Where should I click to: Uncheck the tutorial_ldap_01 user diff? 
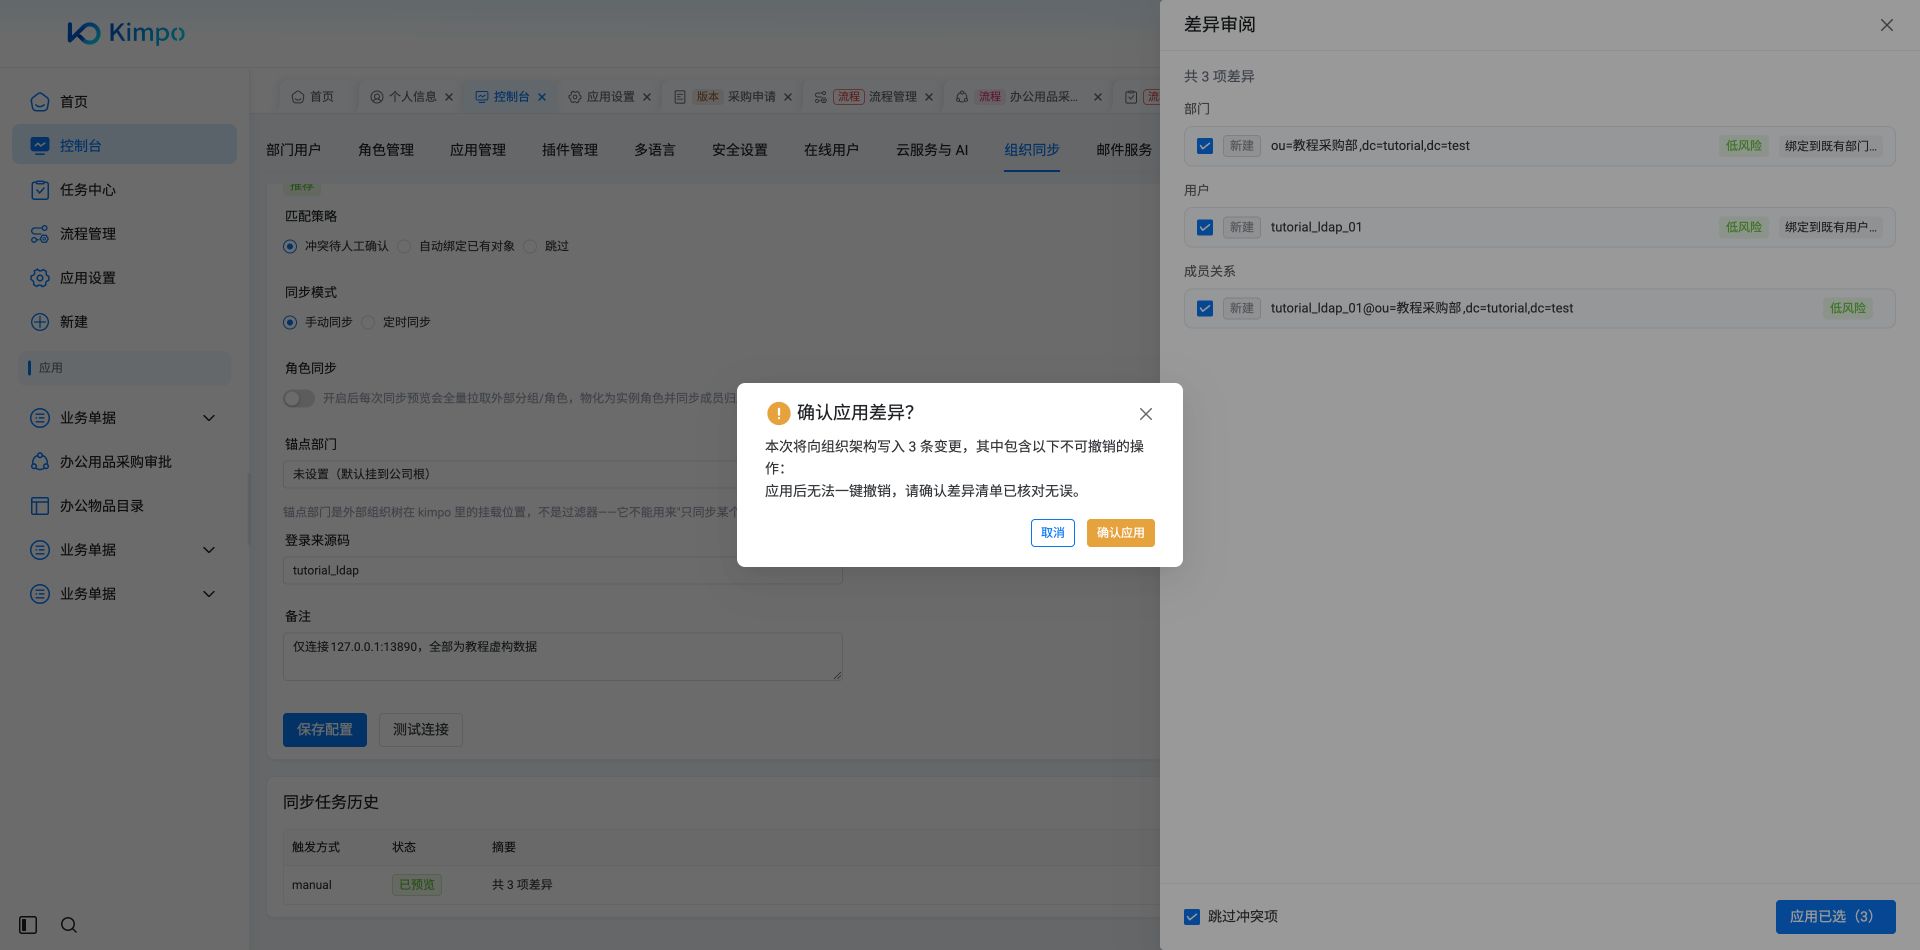[x=1205, y=228]
